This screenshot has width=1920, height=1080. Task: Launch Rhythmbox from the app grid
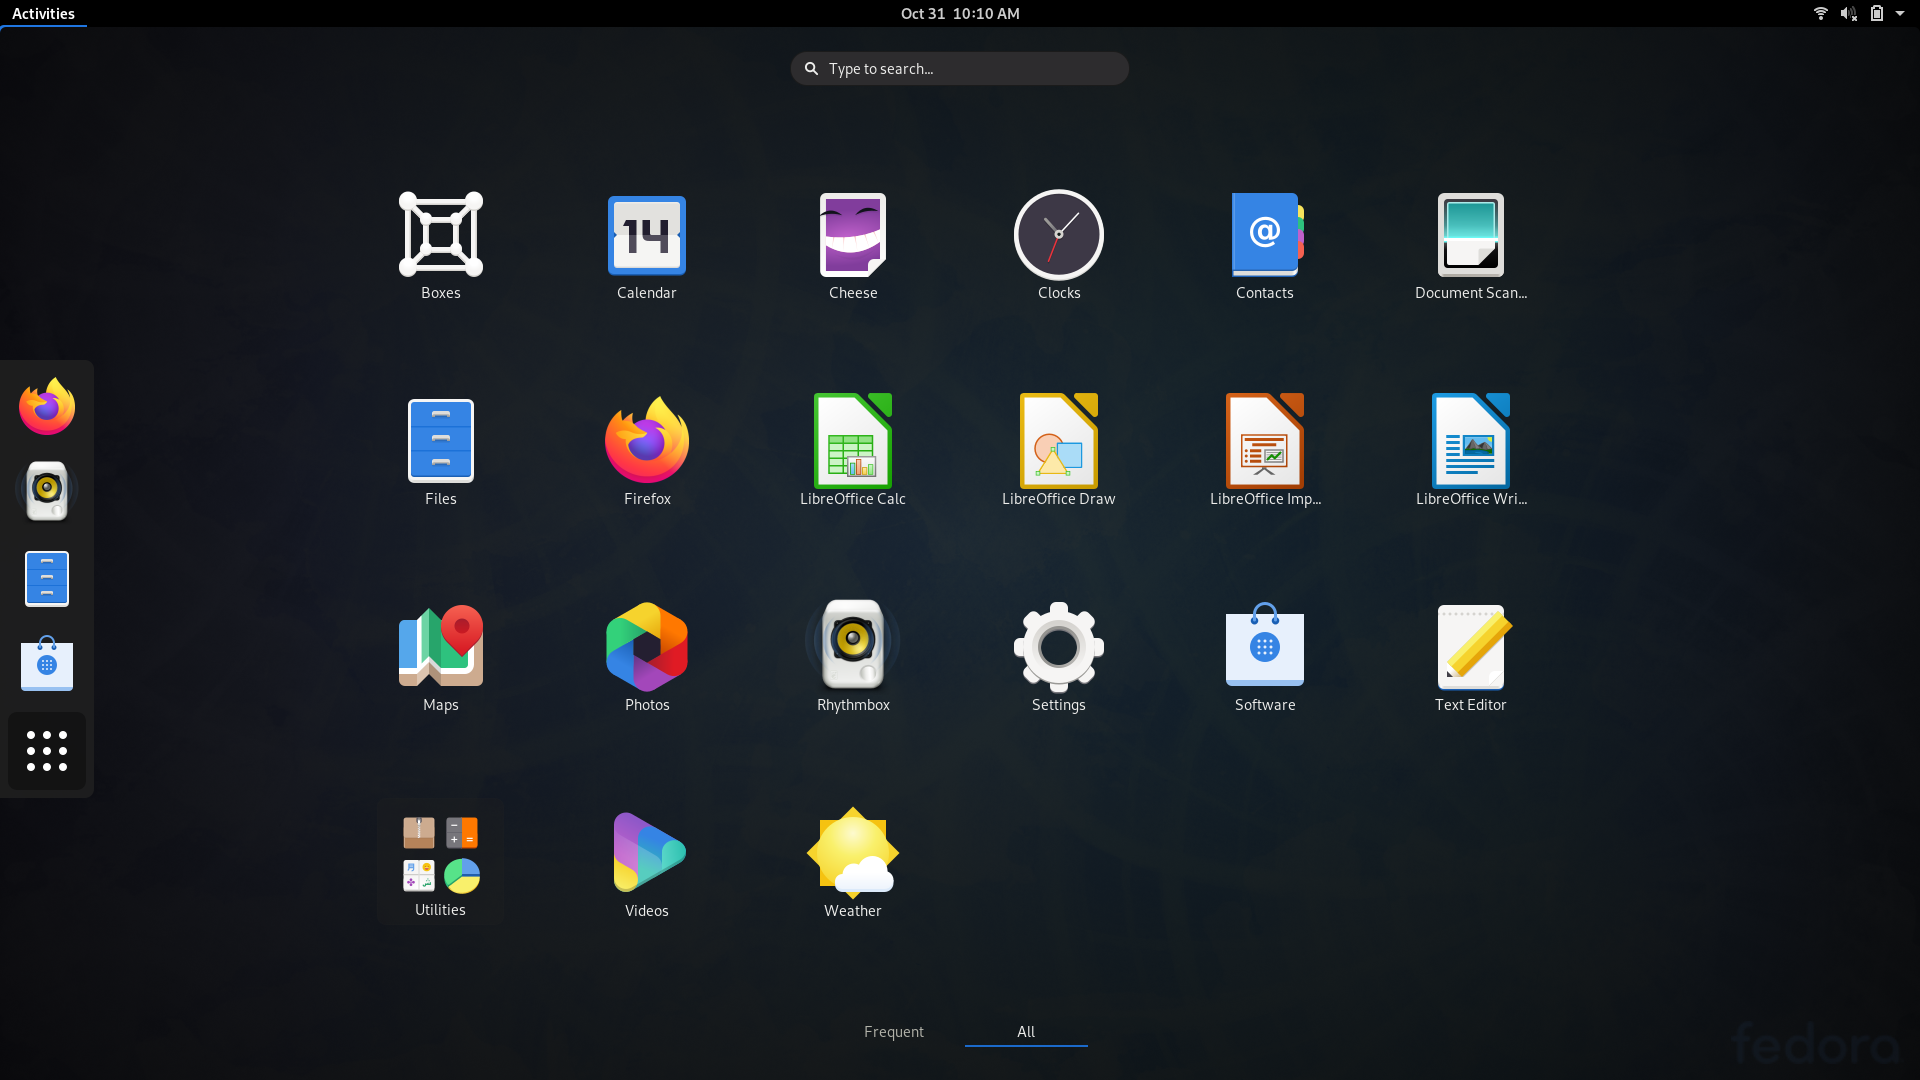[853, 658]
